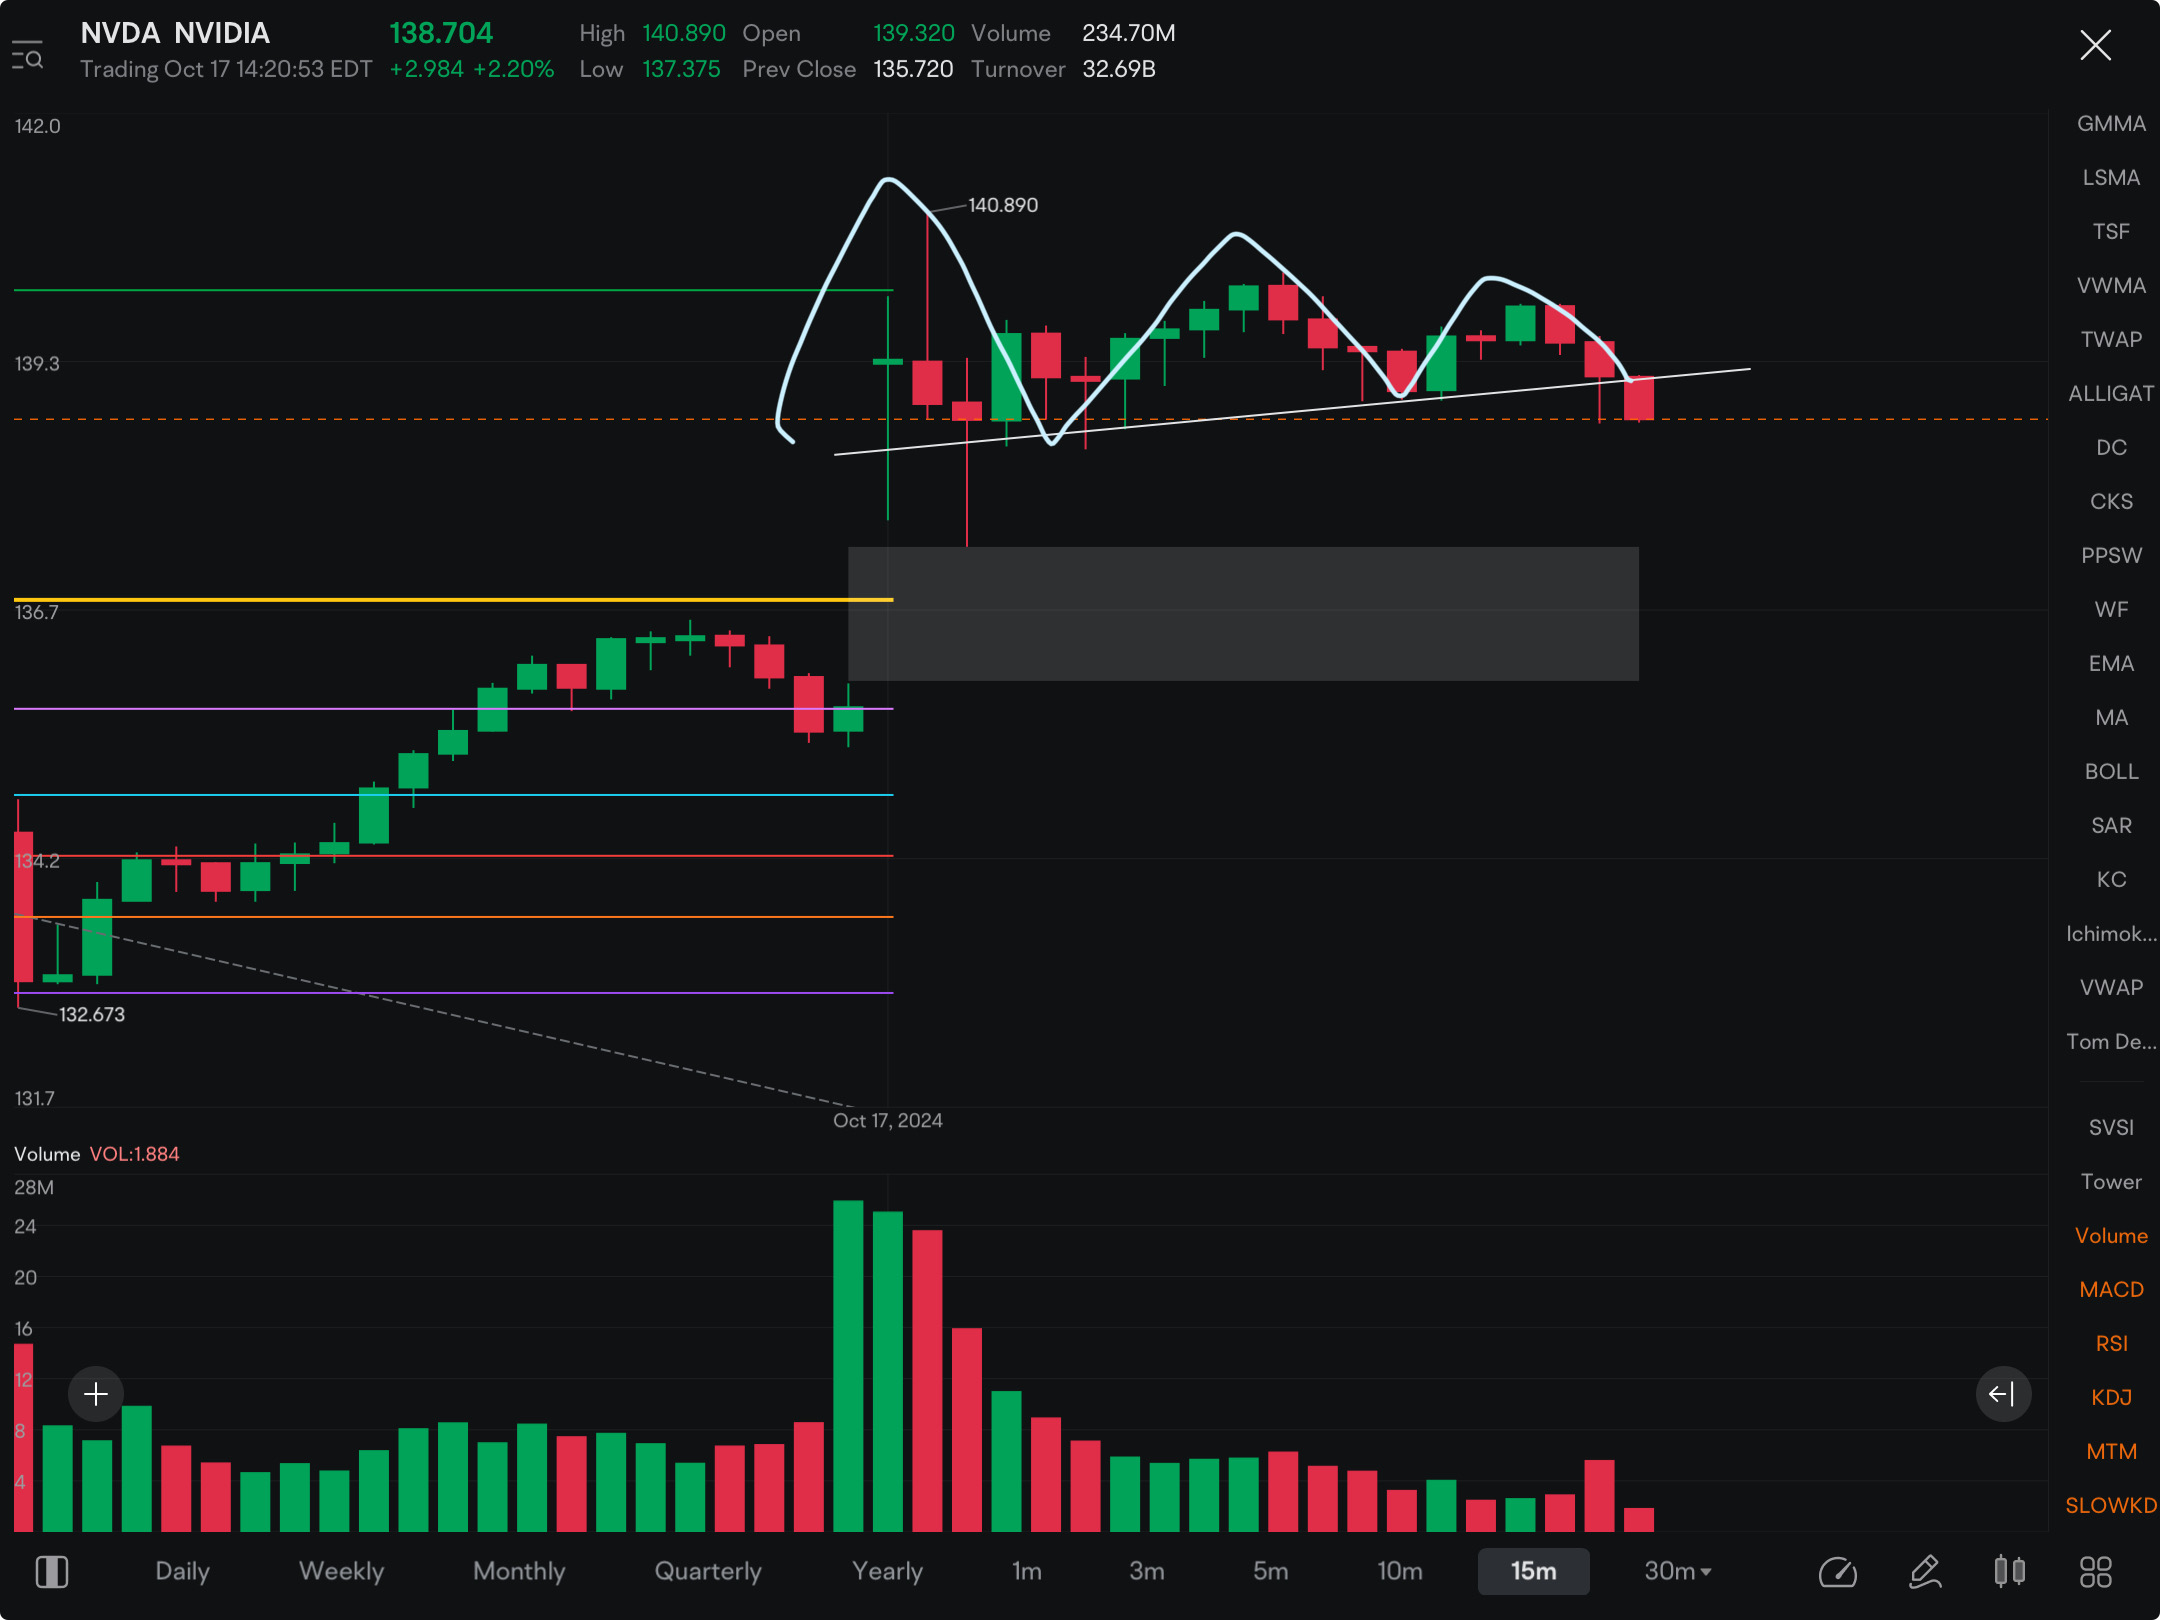Screen dimensions: 2160x1620
Task: Enable the LSMA indicator
Action: point(2111,178)
